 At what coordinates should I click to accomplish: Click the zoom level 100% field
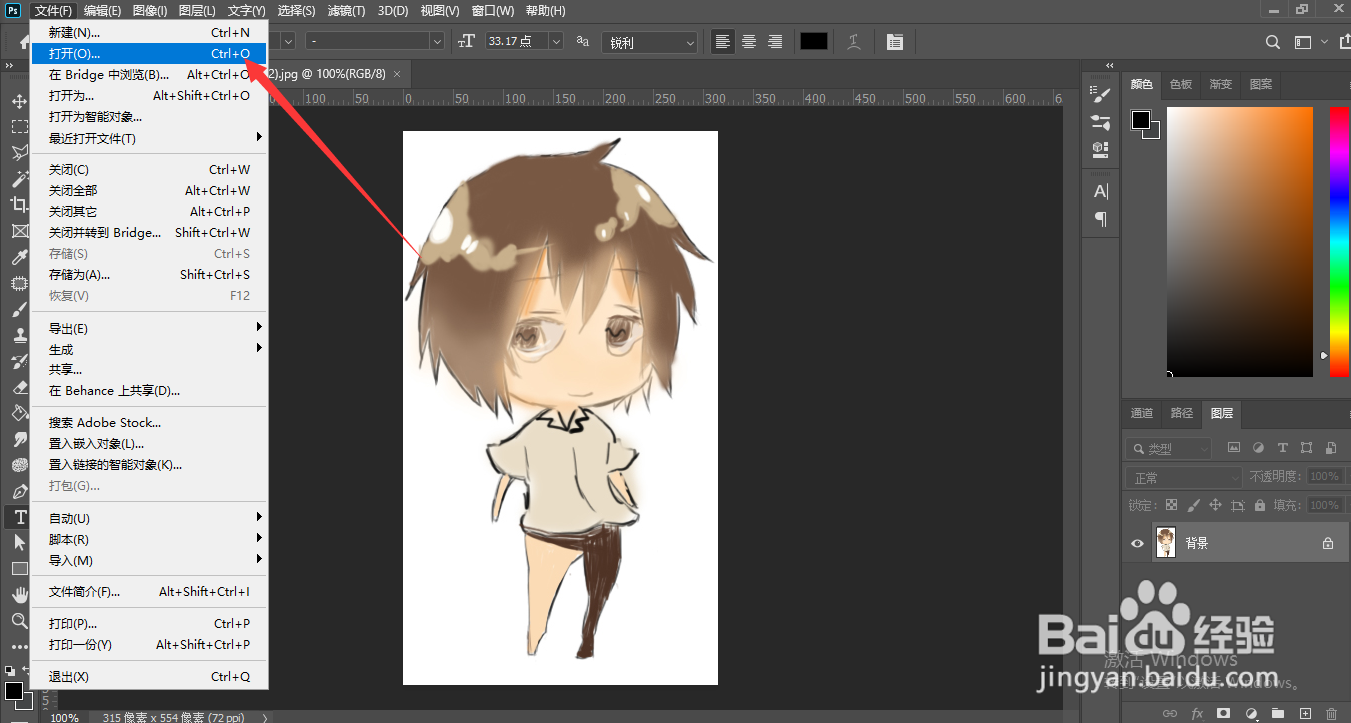(x=64, y=717)
